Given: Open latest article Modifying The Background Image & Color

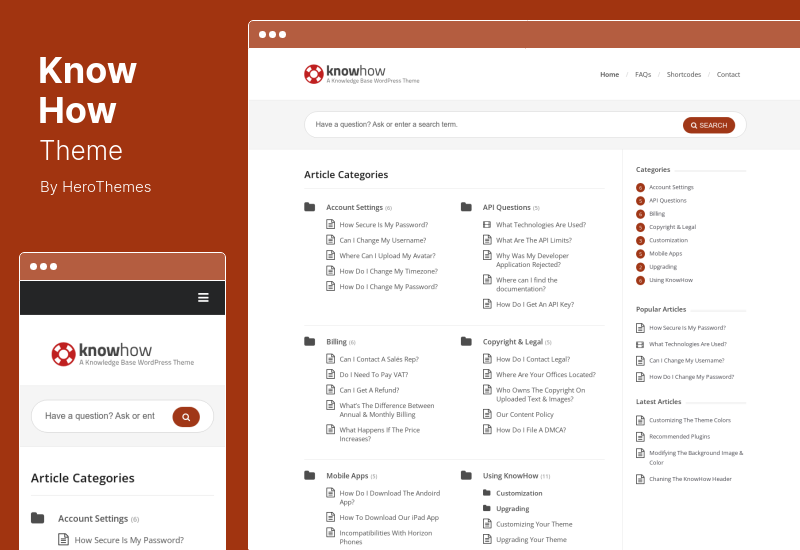Looking at the screenshot, I should [x=695, y=458].
